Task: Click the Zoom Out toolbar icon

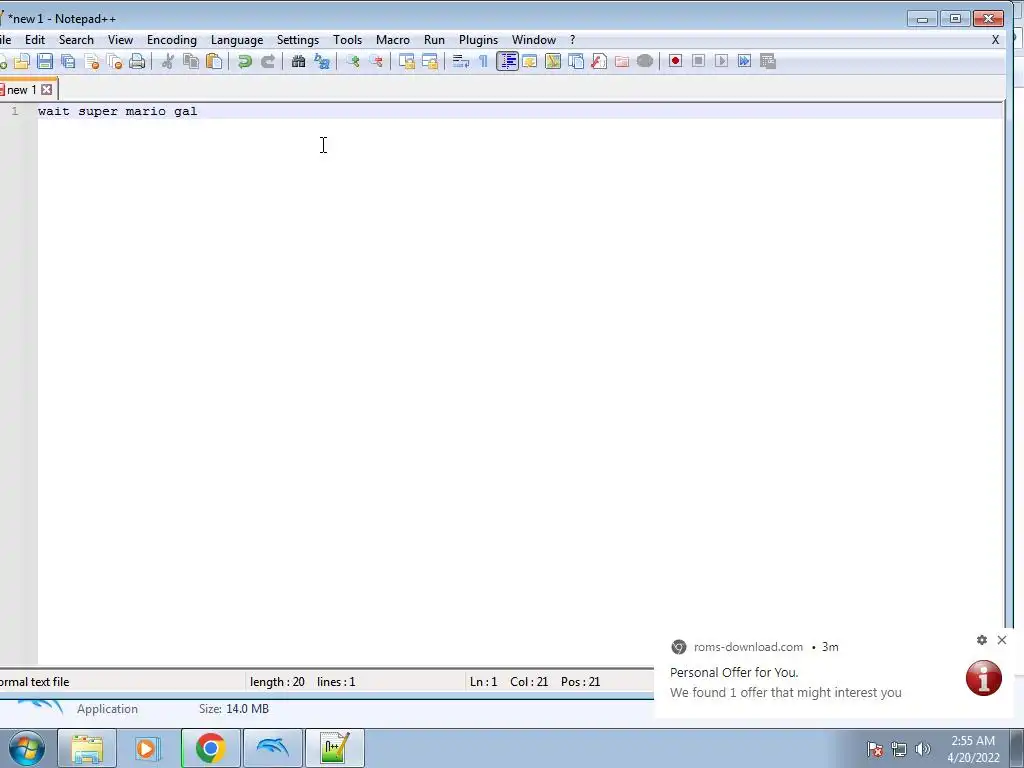Action: tap(376, 61)
